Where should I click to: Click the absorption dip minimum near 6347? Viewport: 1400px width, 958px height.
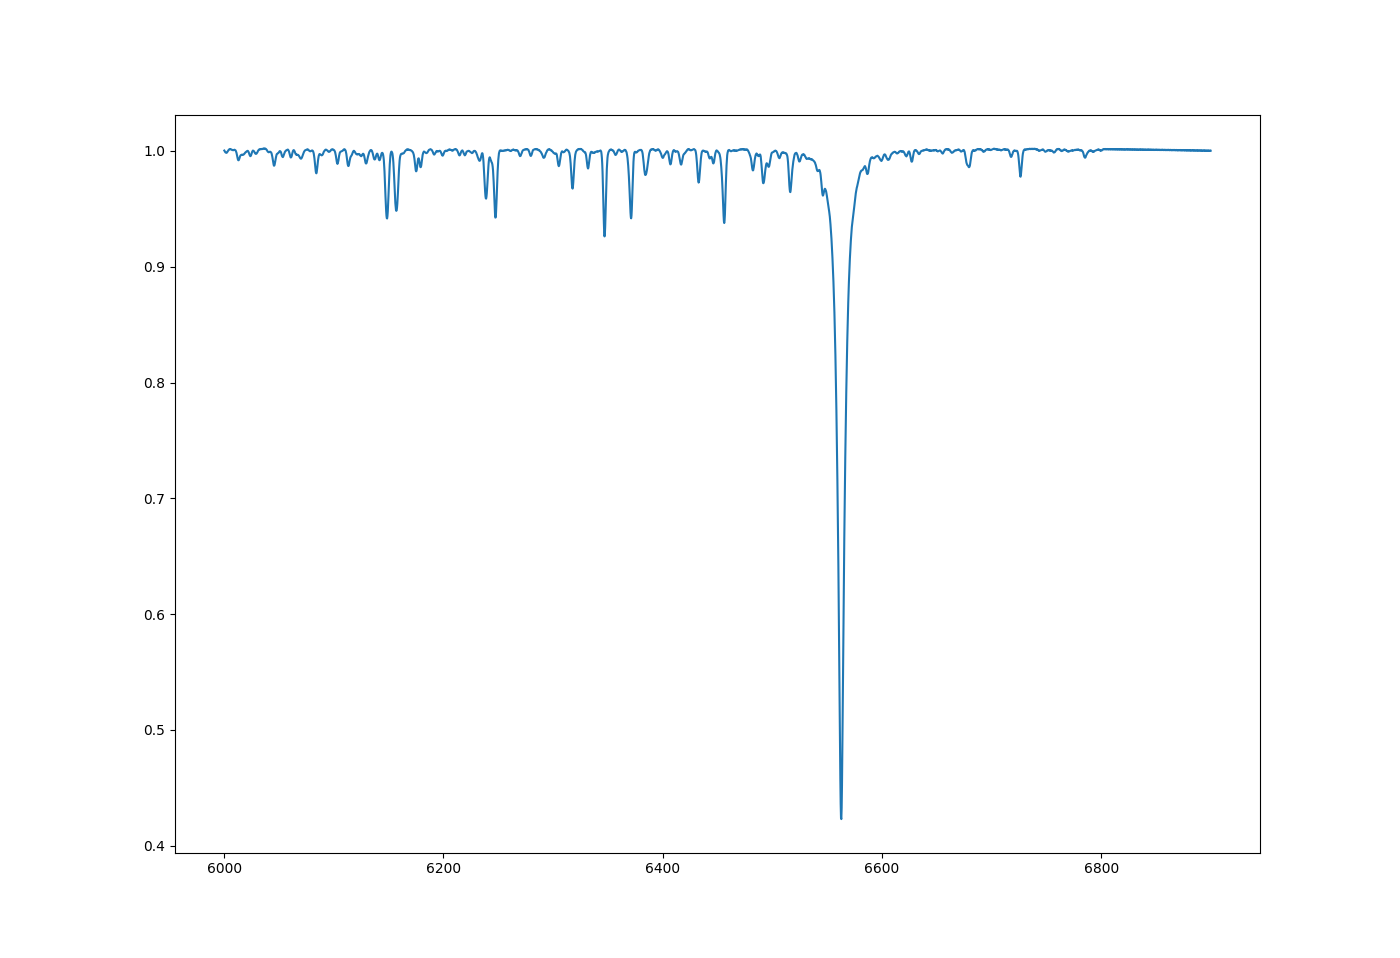point(604,236)
